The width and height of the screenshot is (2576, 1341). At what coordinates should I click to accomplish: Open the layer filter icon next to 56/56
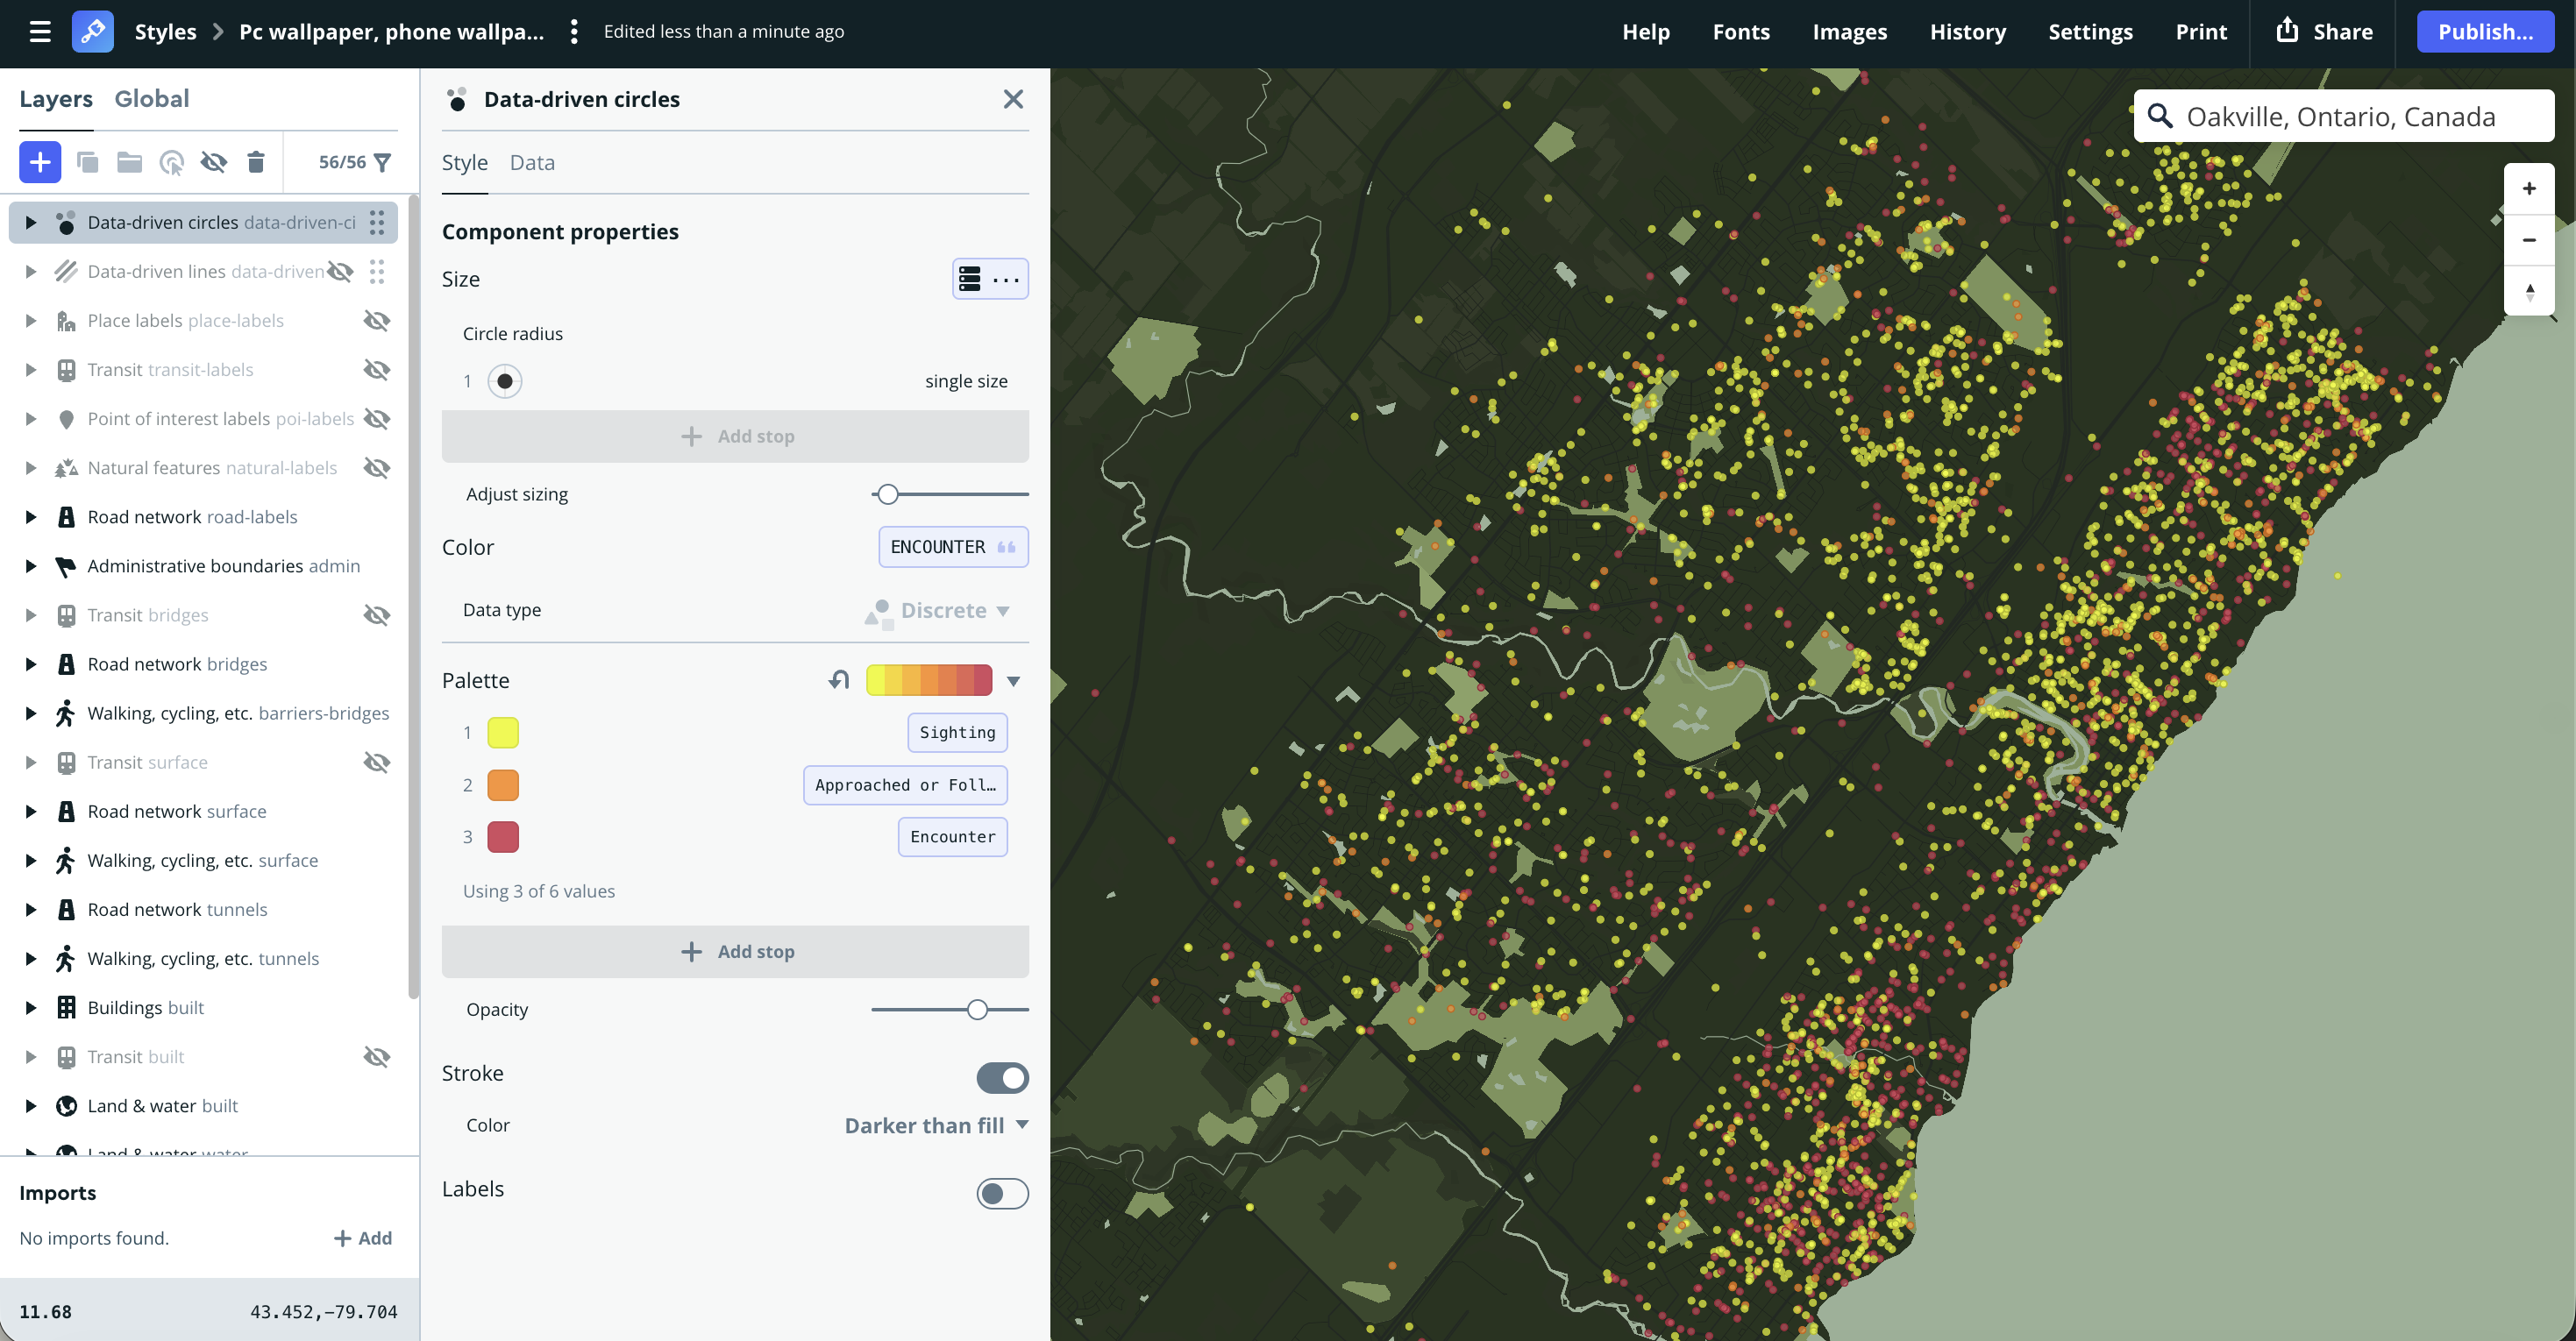pyautogui.click(x=383, y=161)
